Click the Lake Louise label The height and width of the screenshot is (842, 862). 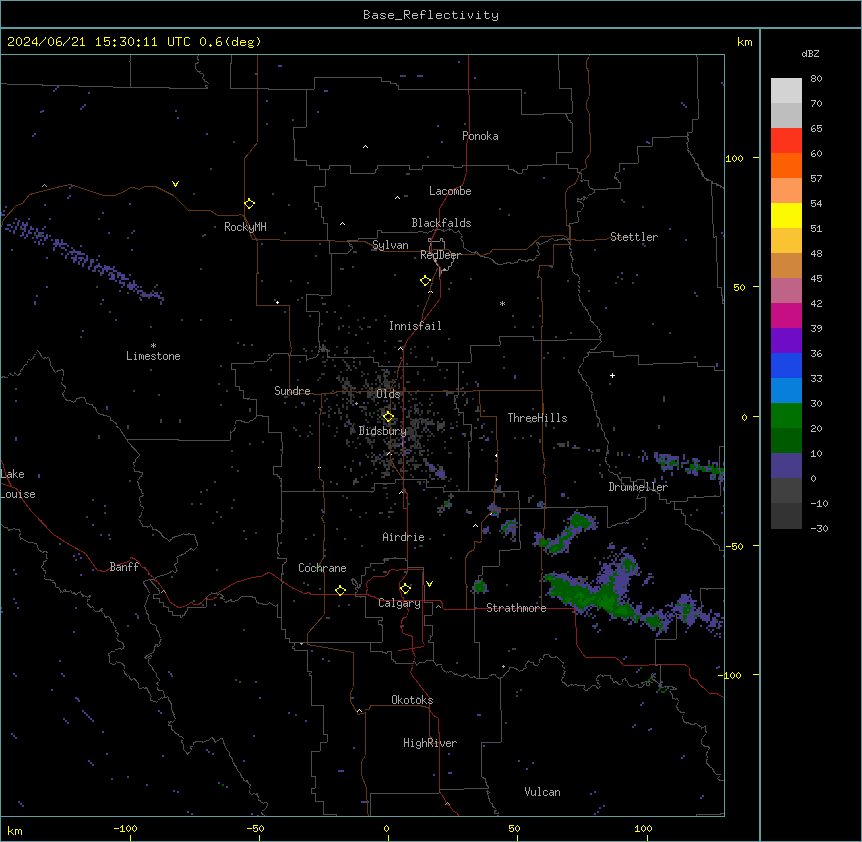[x=18, y=484]
